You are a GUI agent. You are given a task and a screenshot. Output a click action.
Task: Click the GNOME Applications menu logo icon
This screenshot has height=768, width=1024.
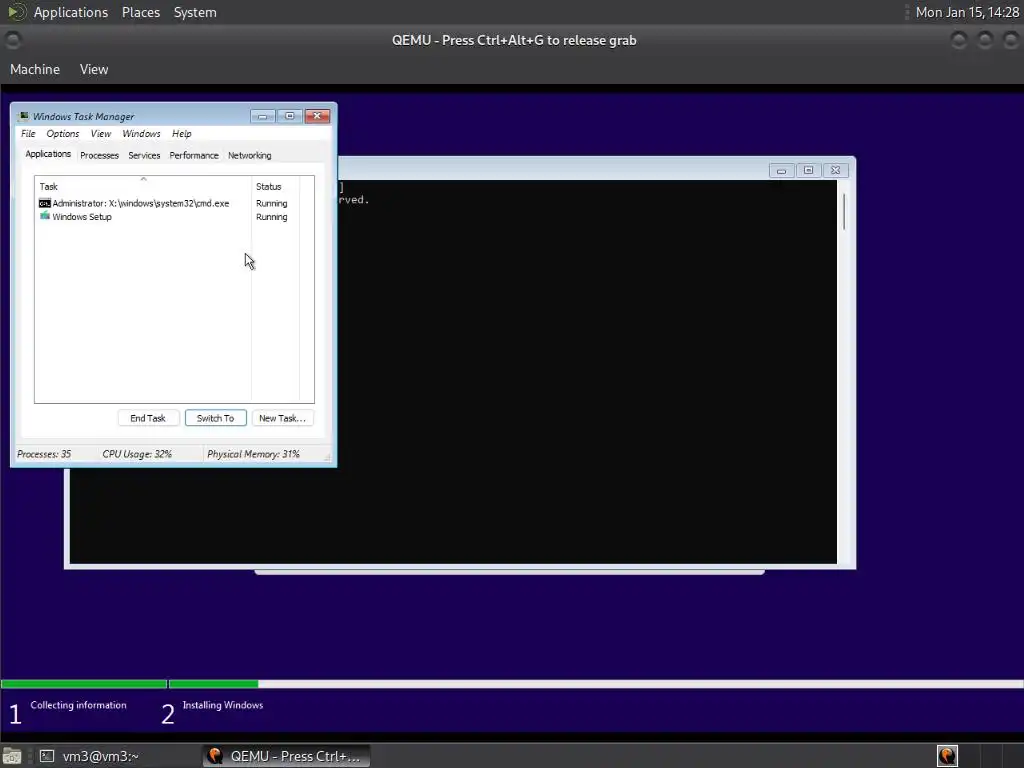(x=16, y=12)
